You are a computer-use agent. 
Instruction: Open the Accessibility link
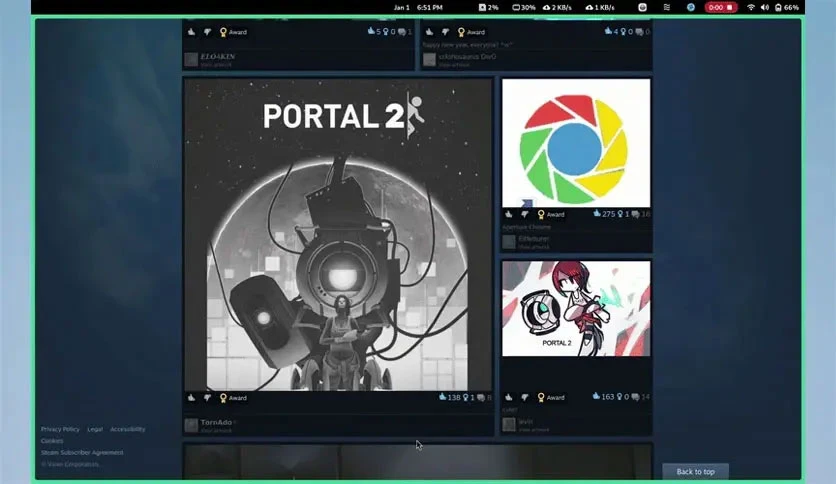pyautogui.click(x=127, y=429)
